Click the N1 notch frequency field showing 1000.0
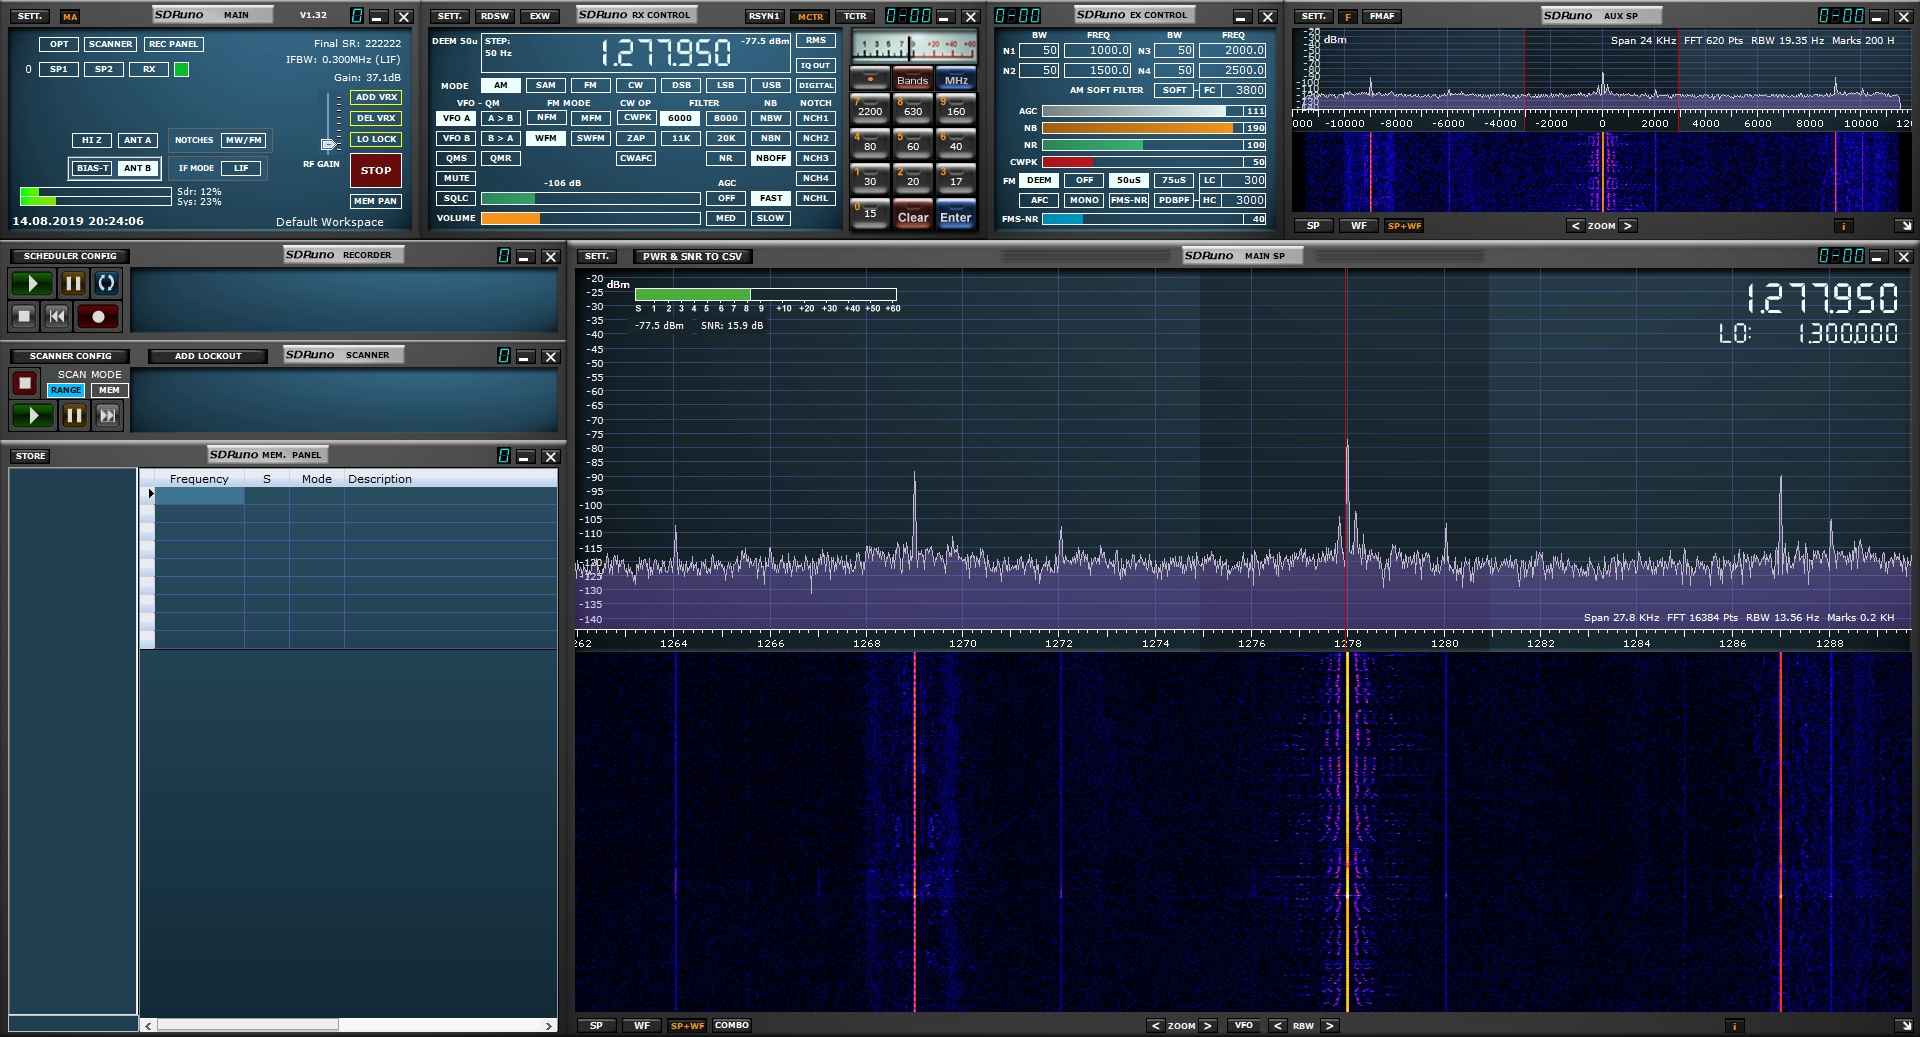 point(1097,50)
